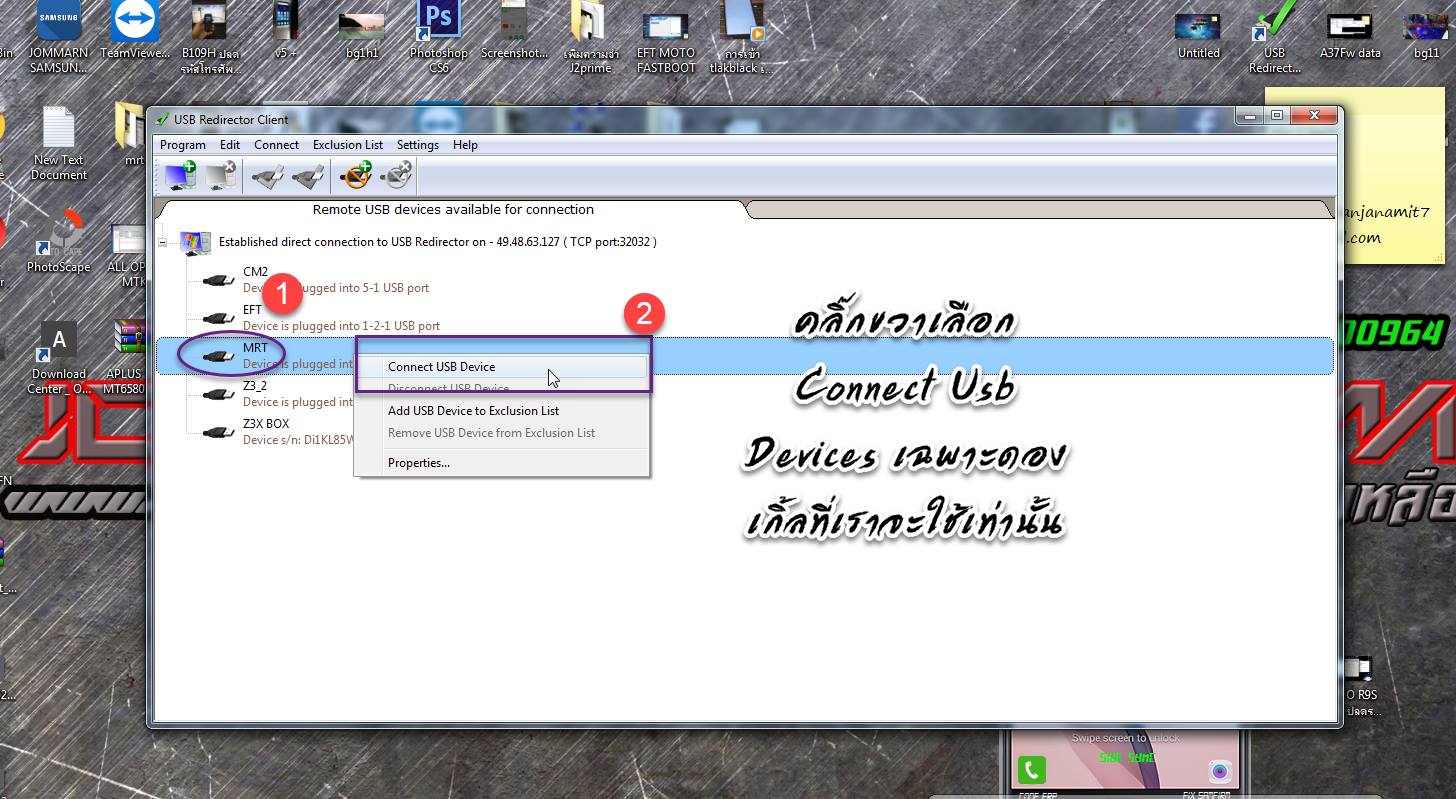
Task: Open the Program menu
Action: (x=183, y=145)
